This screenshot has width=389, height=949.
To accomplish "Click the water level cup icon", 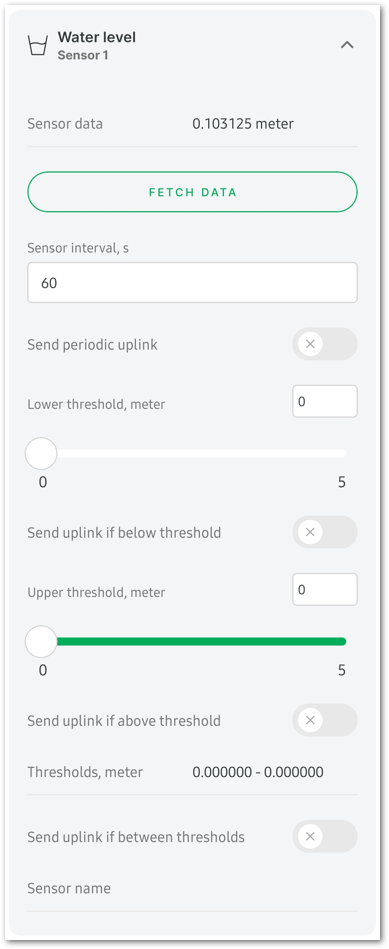I will (x=38, y=45).
